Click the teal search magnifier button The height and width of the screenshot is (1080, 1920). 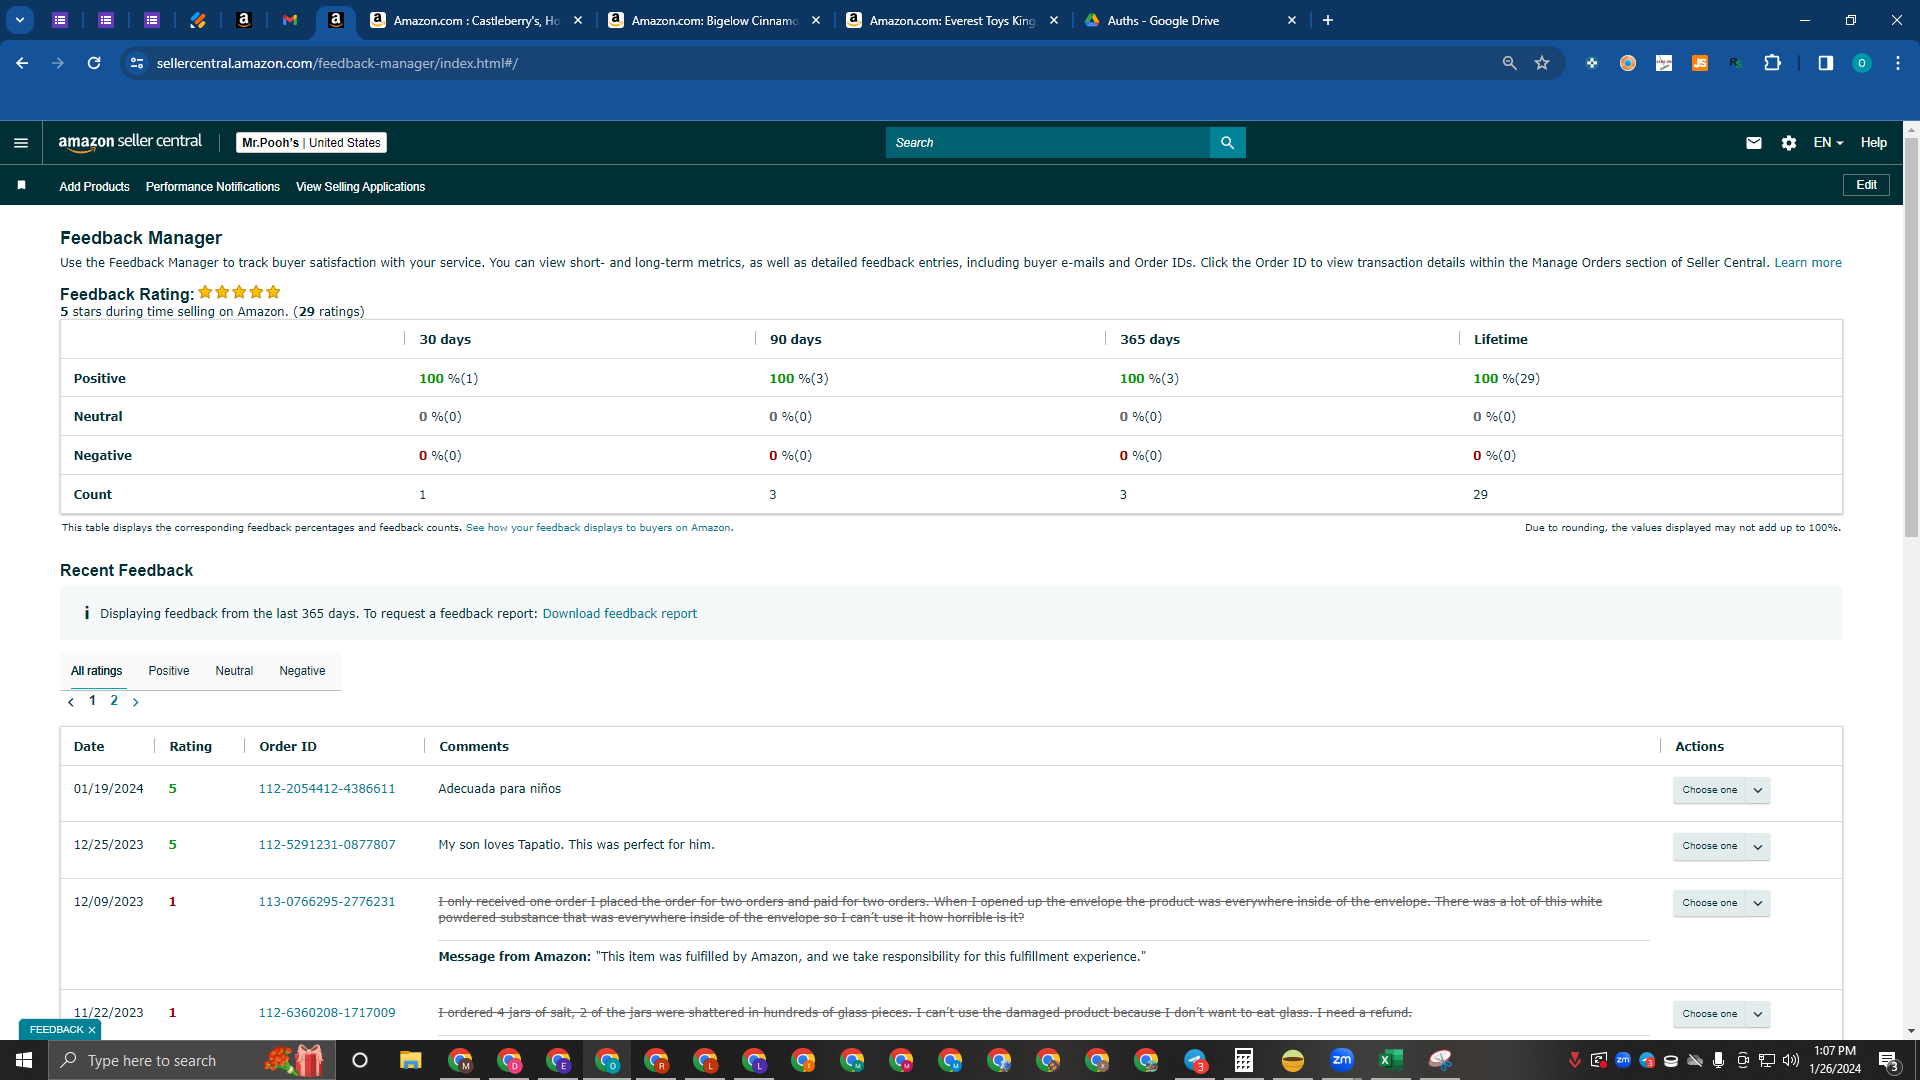click(1227, 143)
